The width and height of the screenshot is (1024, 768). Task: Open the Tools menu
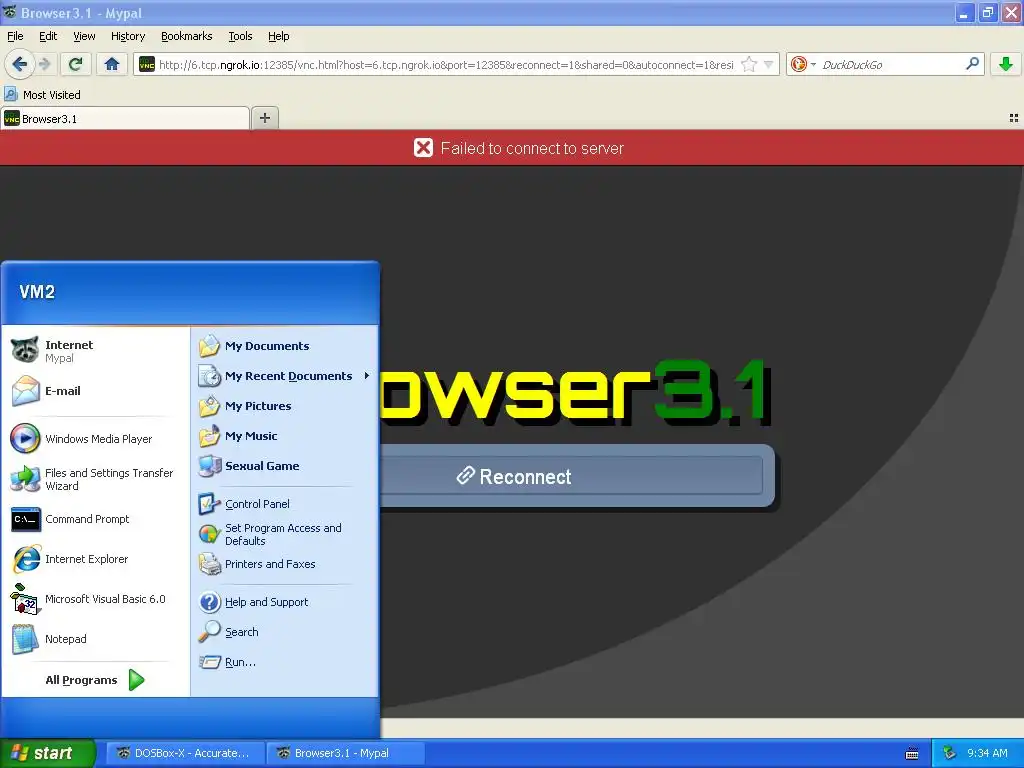click(x=240, y=36)
